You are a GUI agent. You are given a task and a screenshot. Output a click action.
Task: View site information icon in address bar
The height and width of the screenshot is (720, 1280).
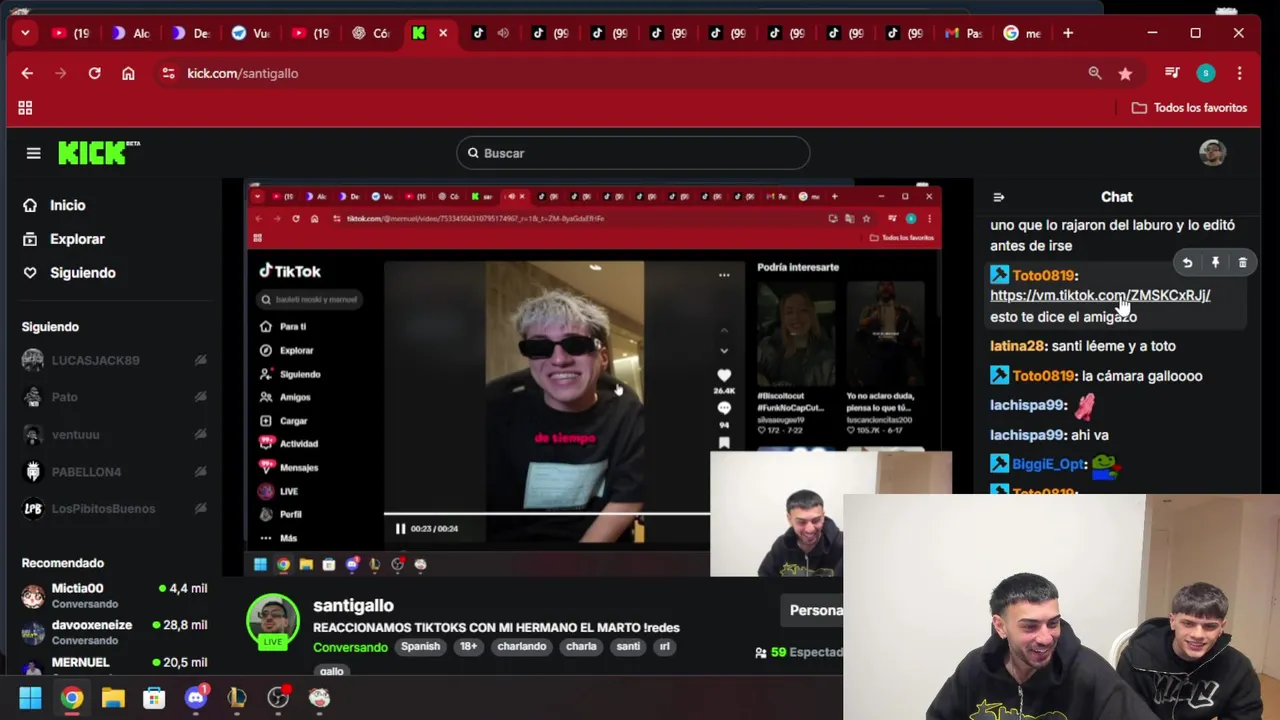tap(168, 73)
